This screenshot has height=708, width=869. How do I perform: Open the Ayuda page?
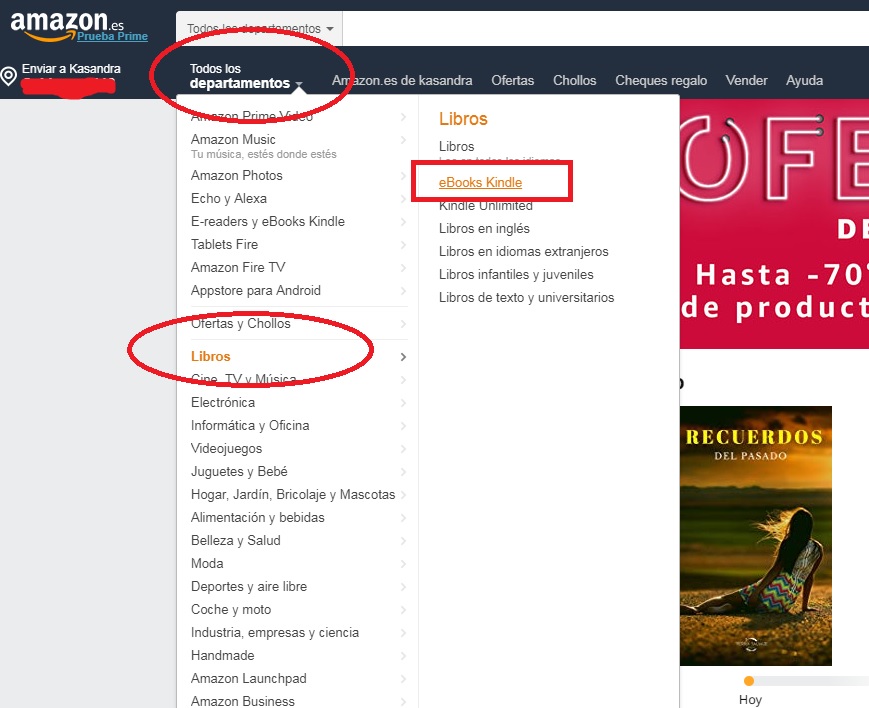[x=804, y=79]
